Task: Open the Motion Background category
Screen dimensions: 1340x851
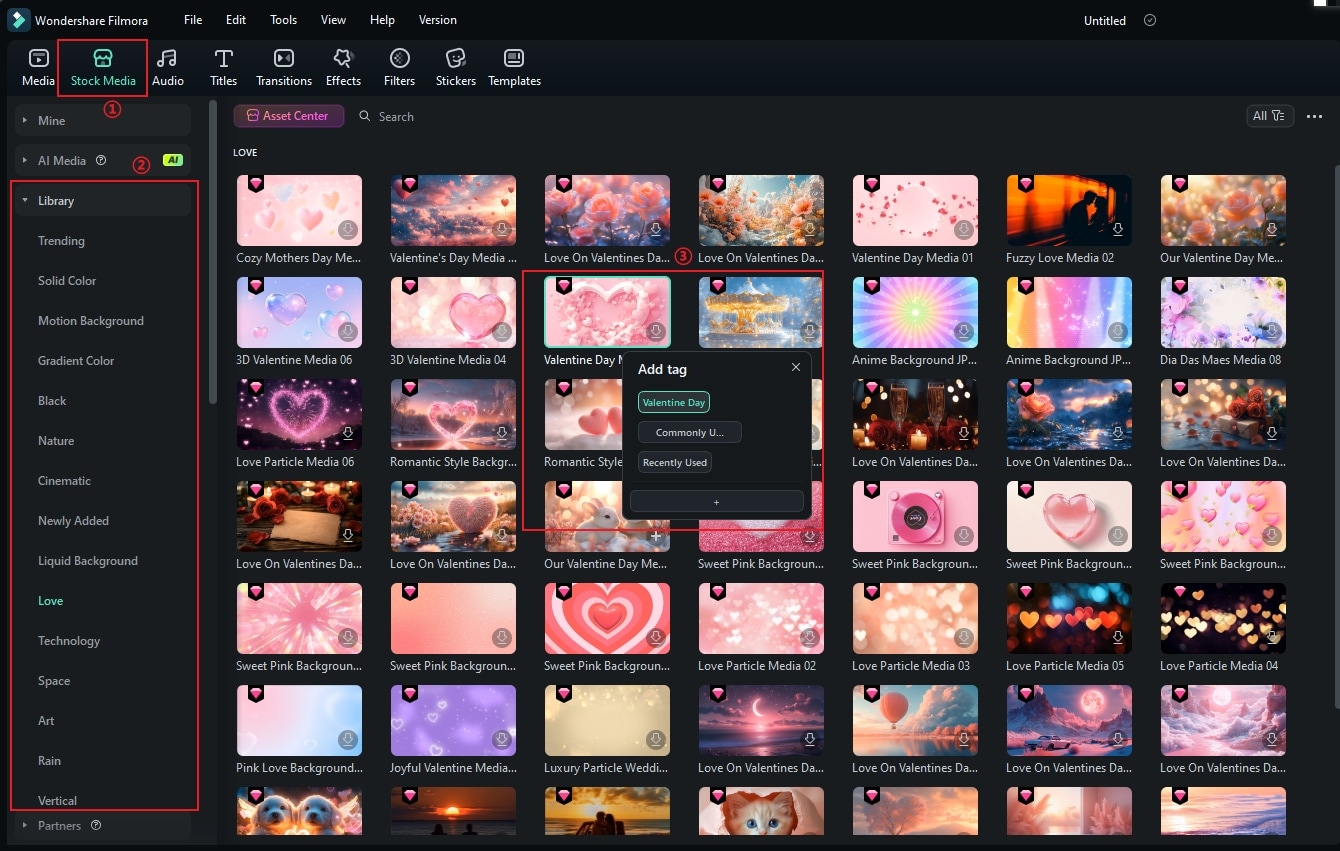Action: click(91, 321)
